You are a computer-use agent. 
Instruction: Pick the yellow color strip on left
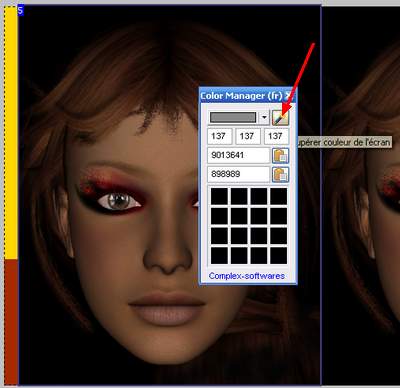tap(11, 133)
